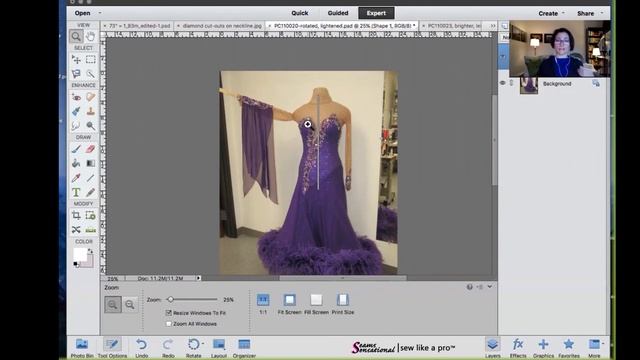Launch the Organizer
This screenshot has width=640, height=360.
tap(244, 348)
